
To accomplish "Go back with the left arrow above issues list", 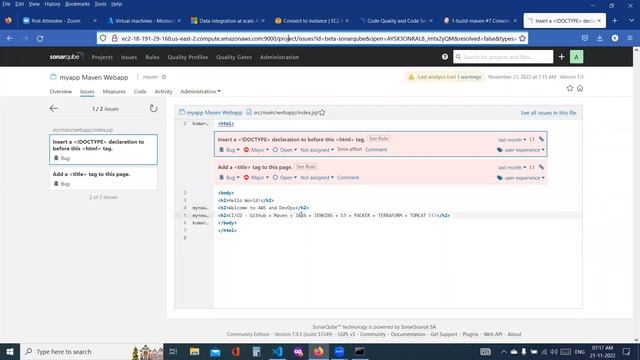I will tap(54, 108).
